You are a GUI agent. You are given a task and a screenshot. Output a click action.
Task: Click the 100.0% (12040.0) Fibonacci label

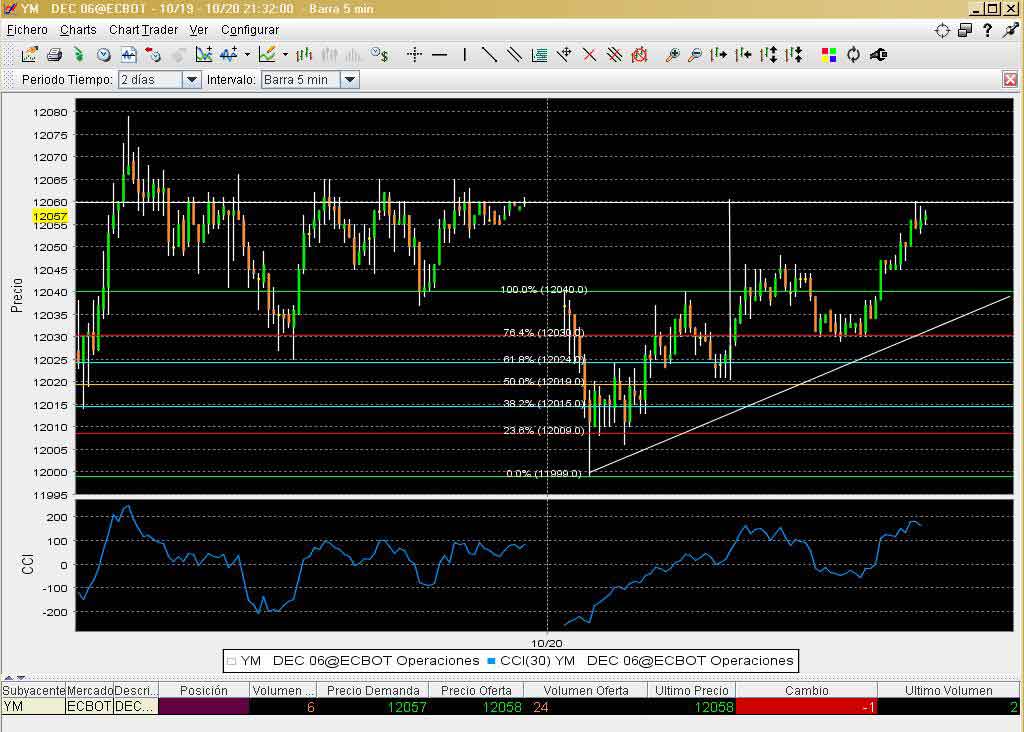543,289
